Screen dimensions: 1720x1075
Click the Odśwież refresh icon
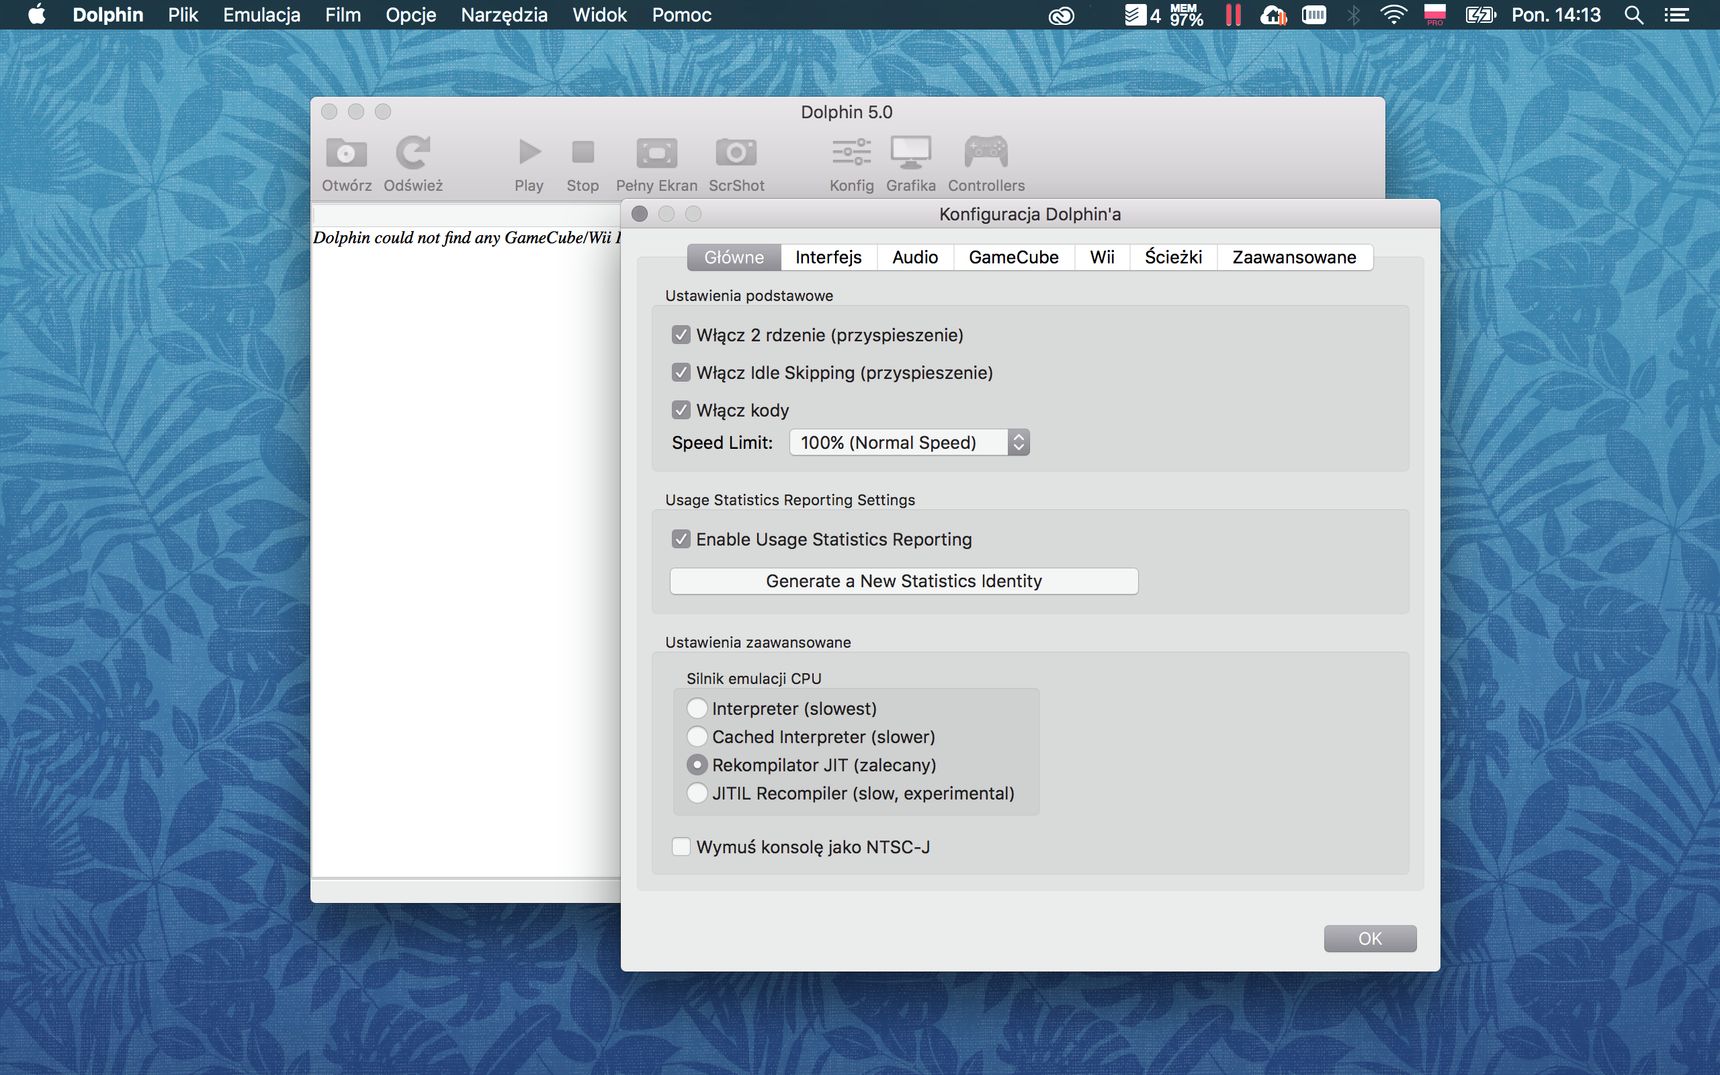coord(412,153)
